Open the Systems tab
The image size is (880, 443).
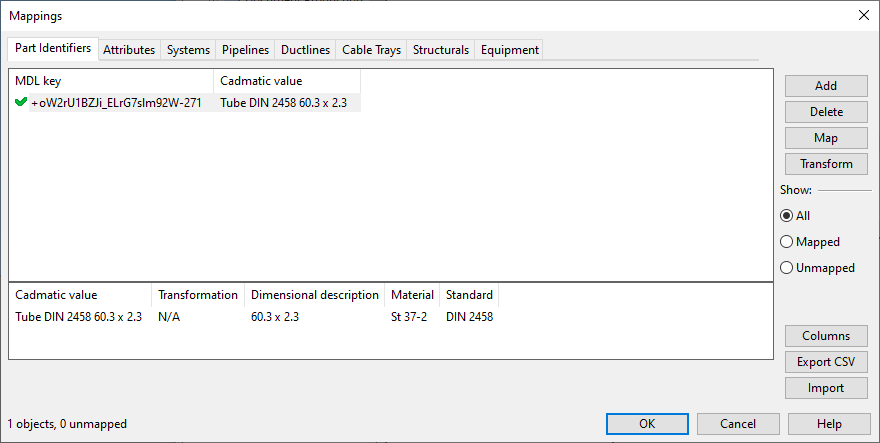188,49
